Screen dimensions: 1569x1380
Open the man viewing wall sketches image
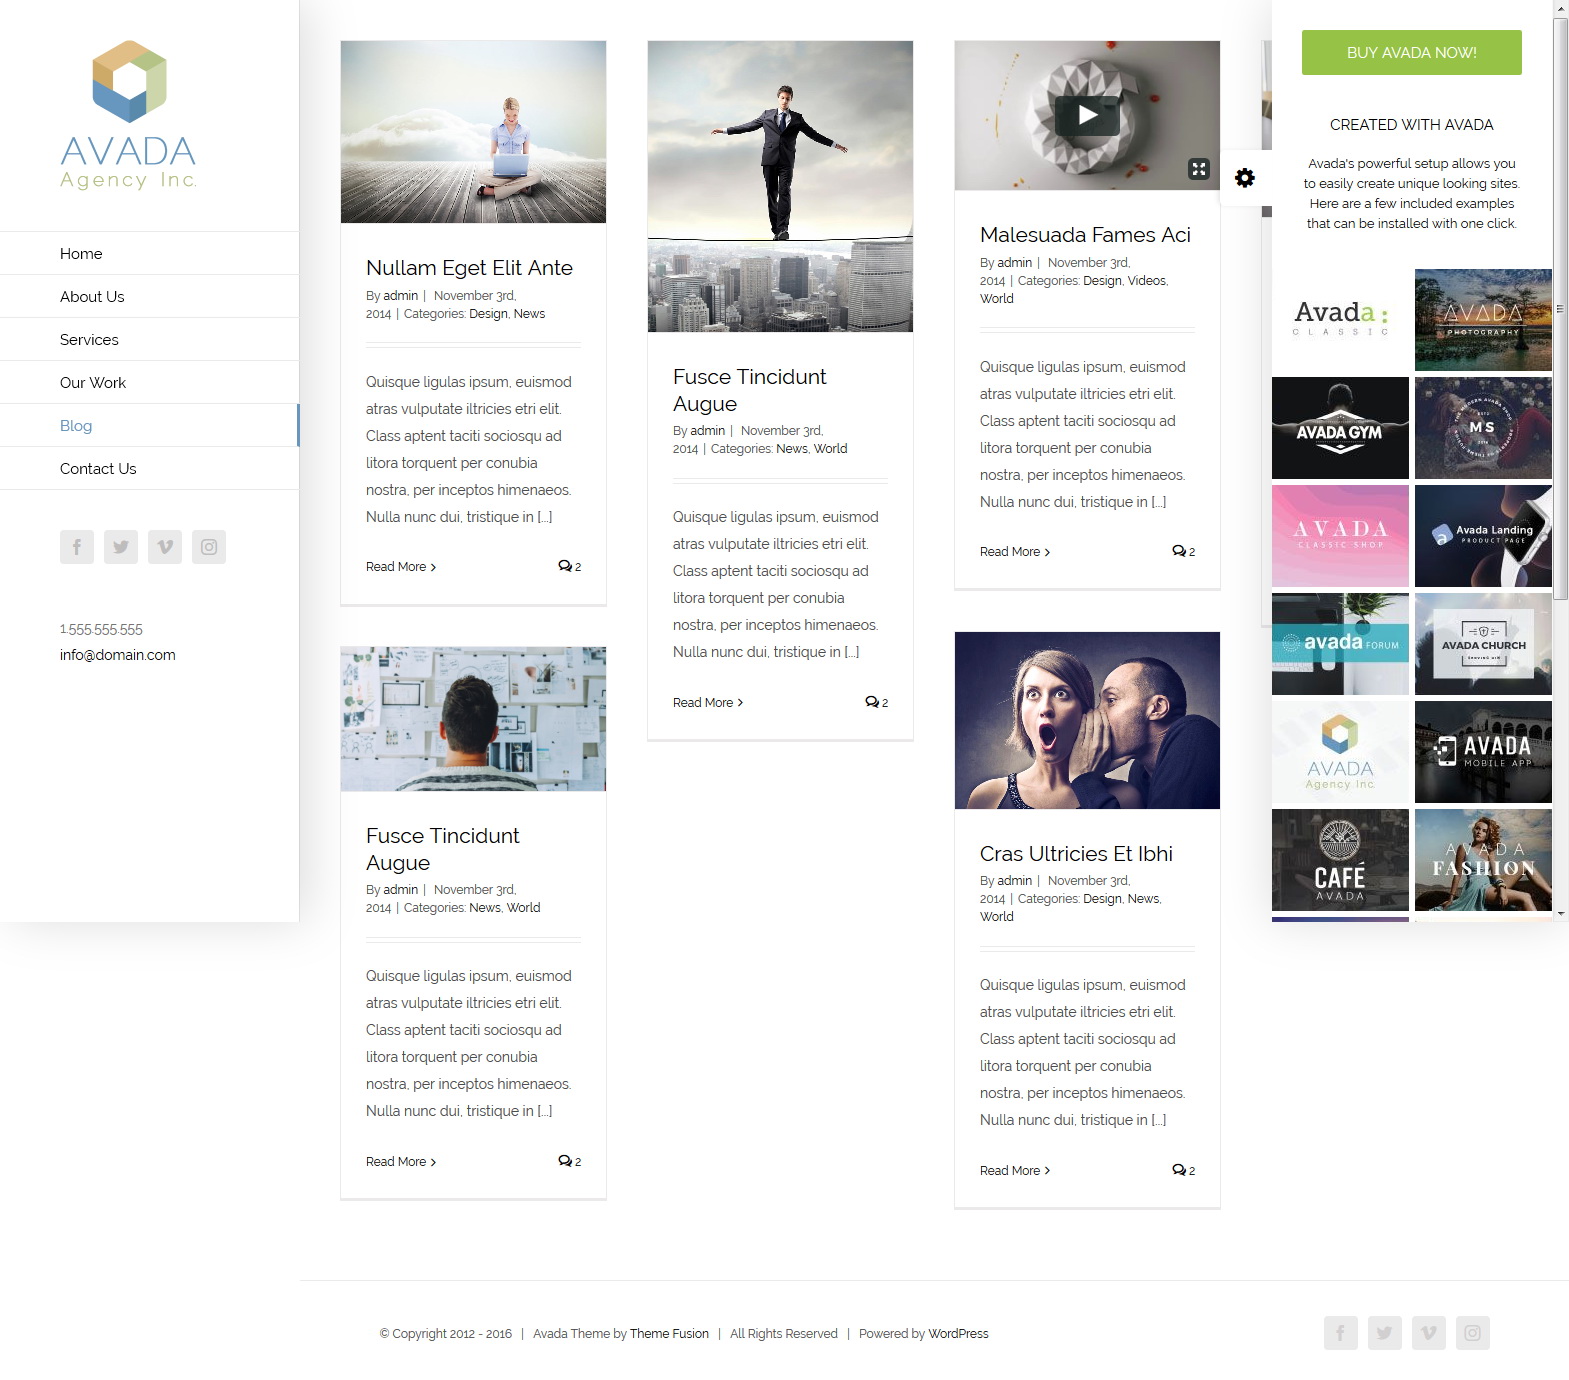[473, 719]
